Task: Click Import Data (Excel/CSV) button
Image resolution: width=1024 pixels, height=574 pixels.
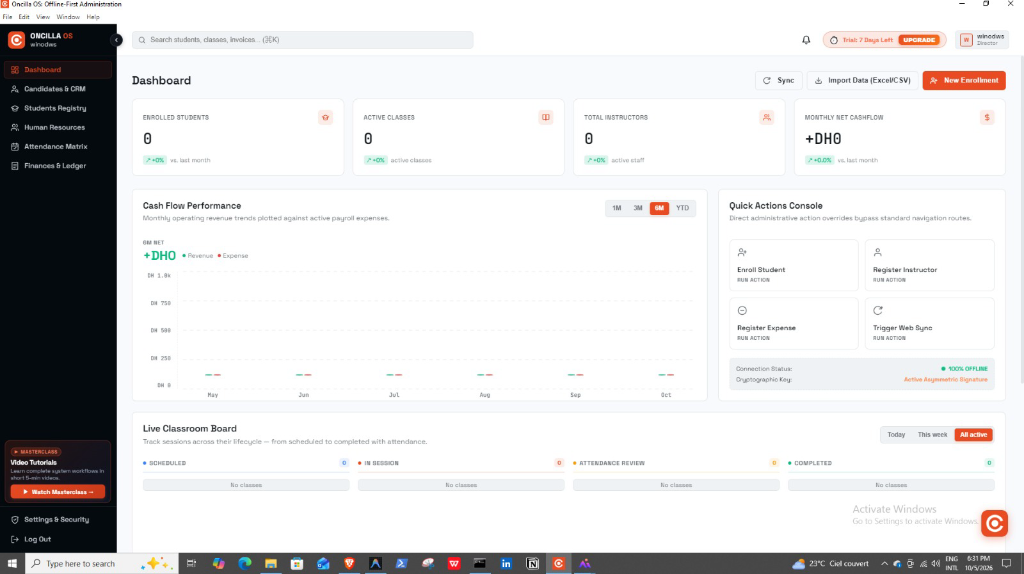Action: 862,80
